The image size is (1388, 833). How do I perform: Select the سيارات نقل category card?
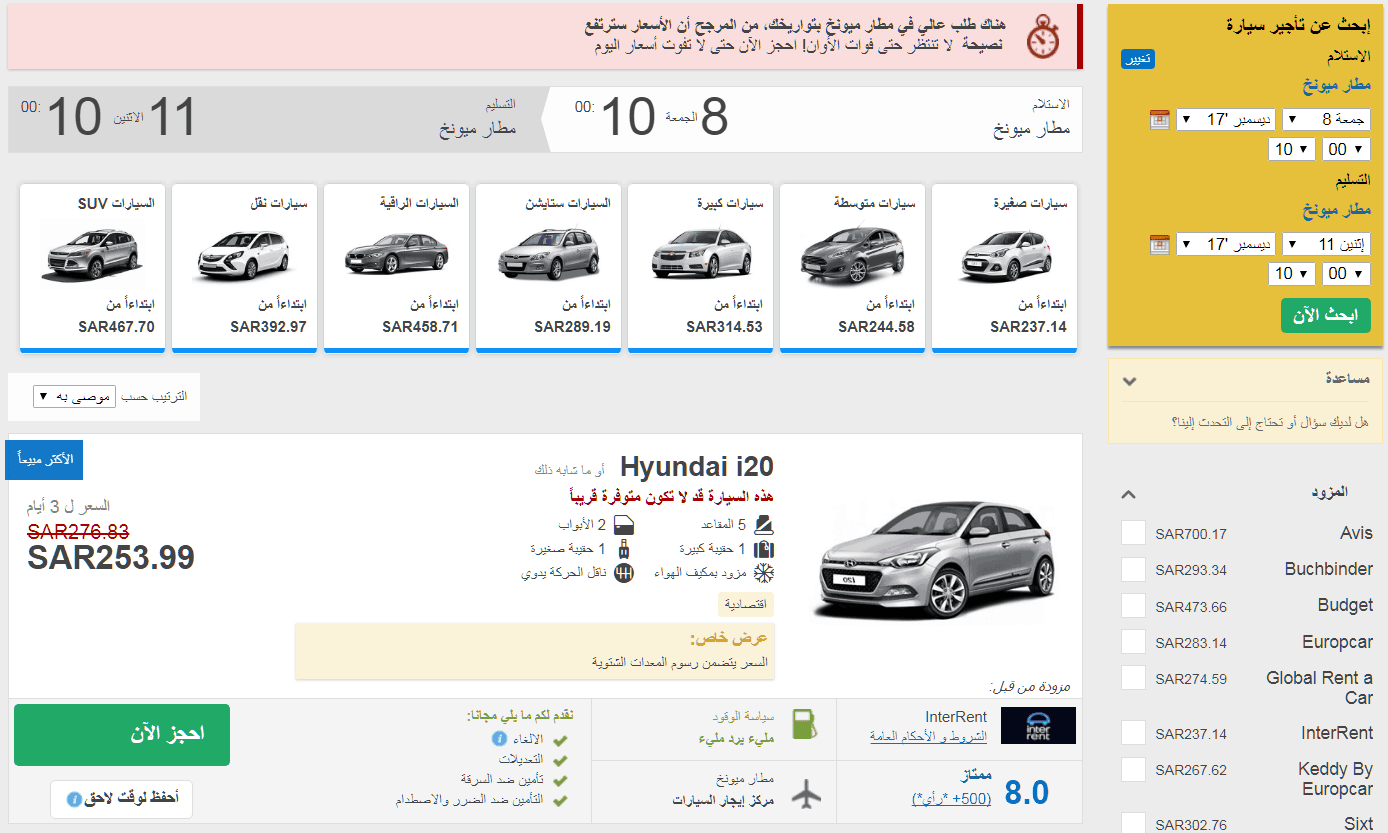coord(244,268)
